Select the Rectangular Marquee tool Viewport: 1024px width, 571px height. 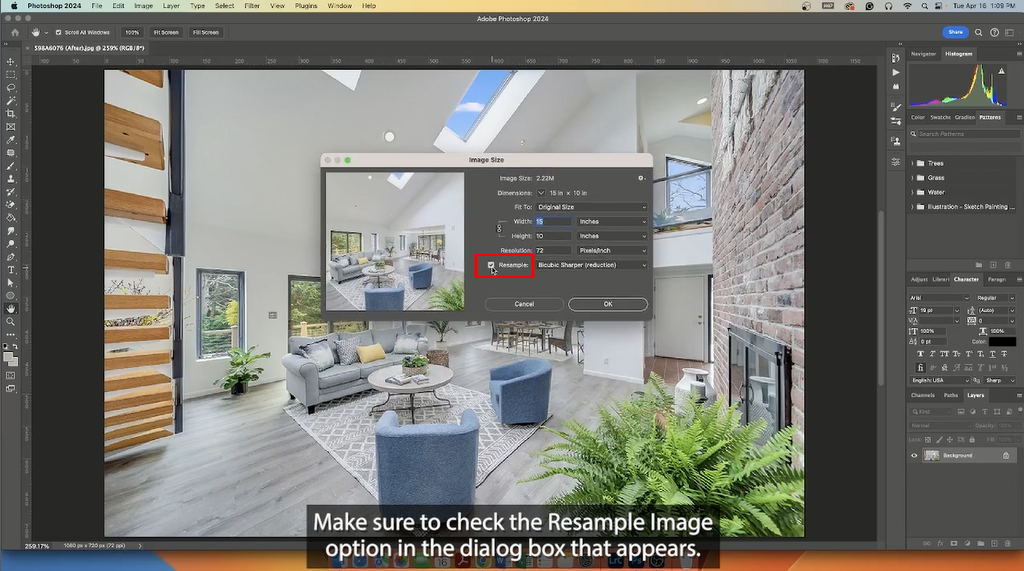pyautogui.click(x=10, y=74)
